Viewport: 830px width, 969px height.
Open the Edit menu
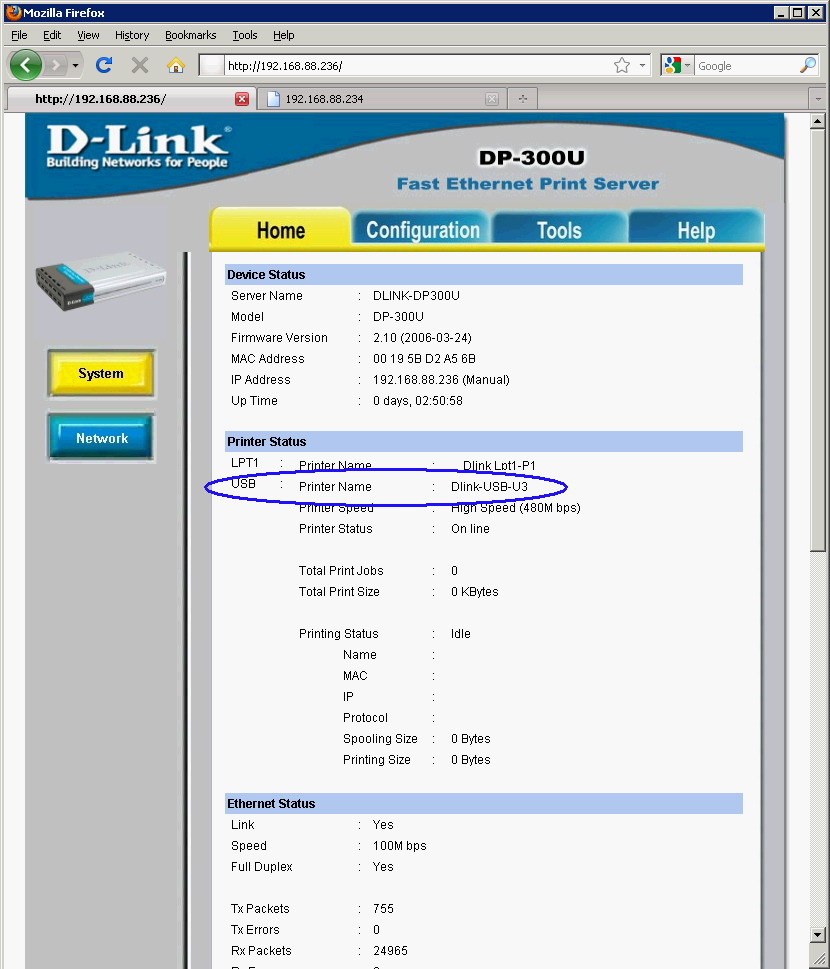[52, 35]
